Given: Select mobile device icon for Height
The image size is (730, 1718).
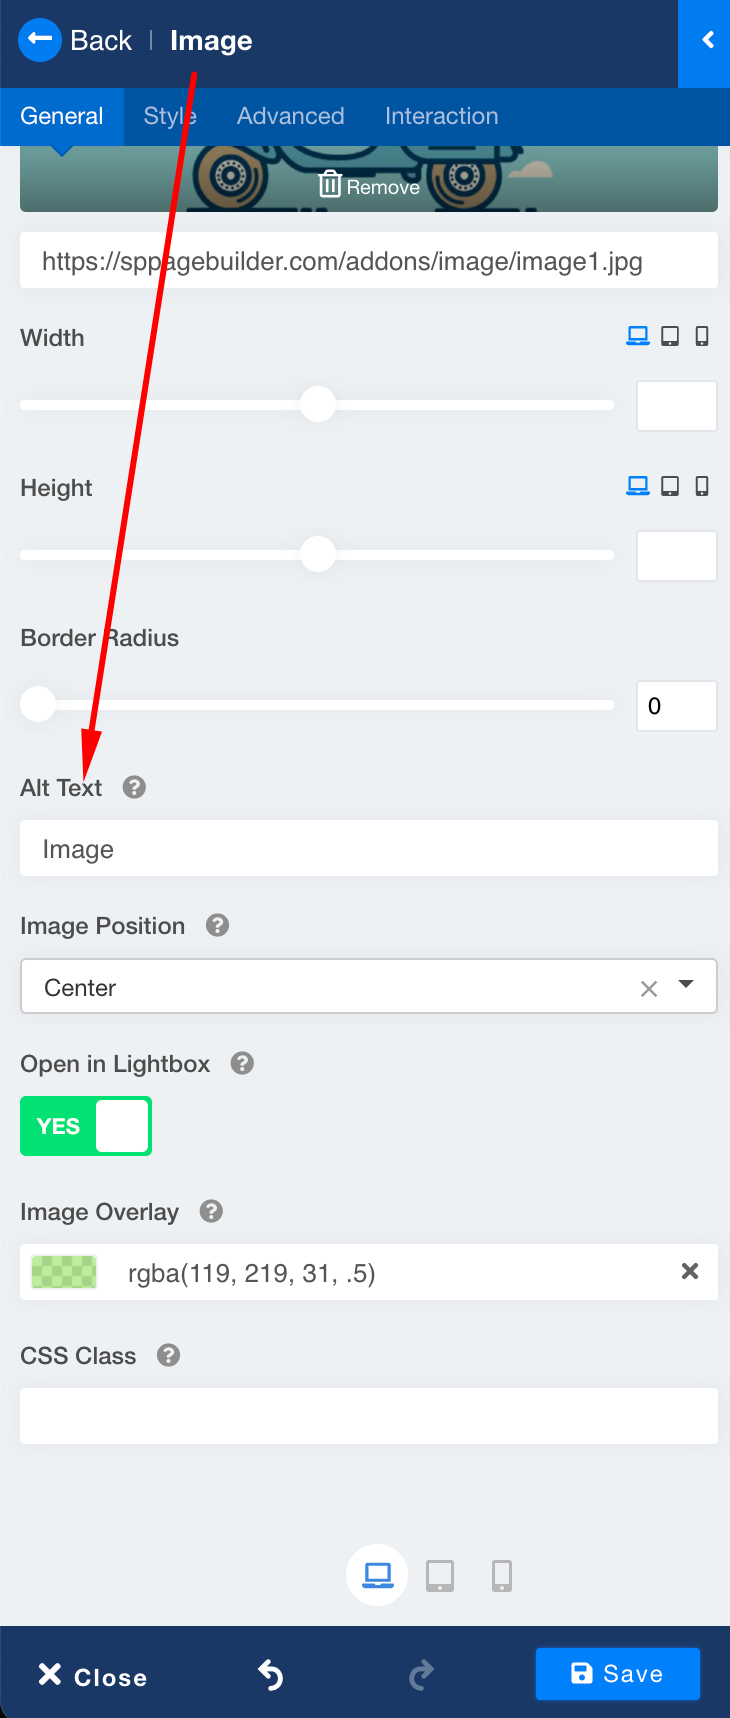Looking at the screenshot, I should coord(702,487).
